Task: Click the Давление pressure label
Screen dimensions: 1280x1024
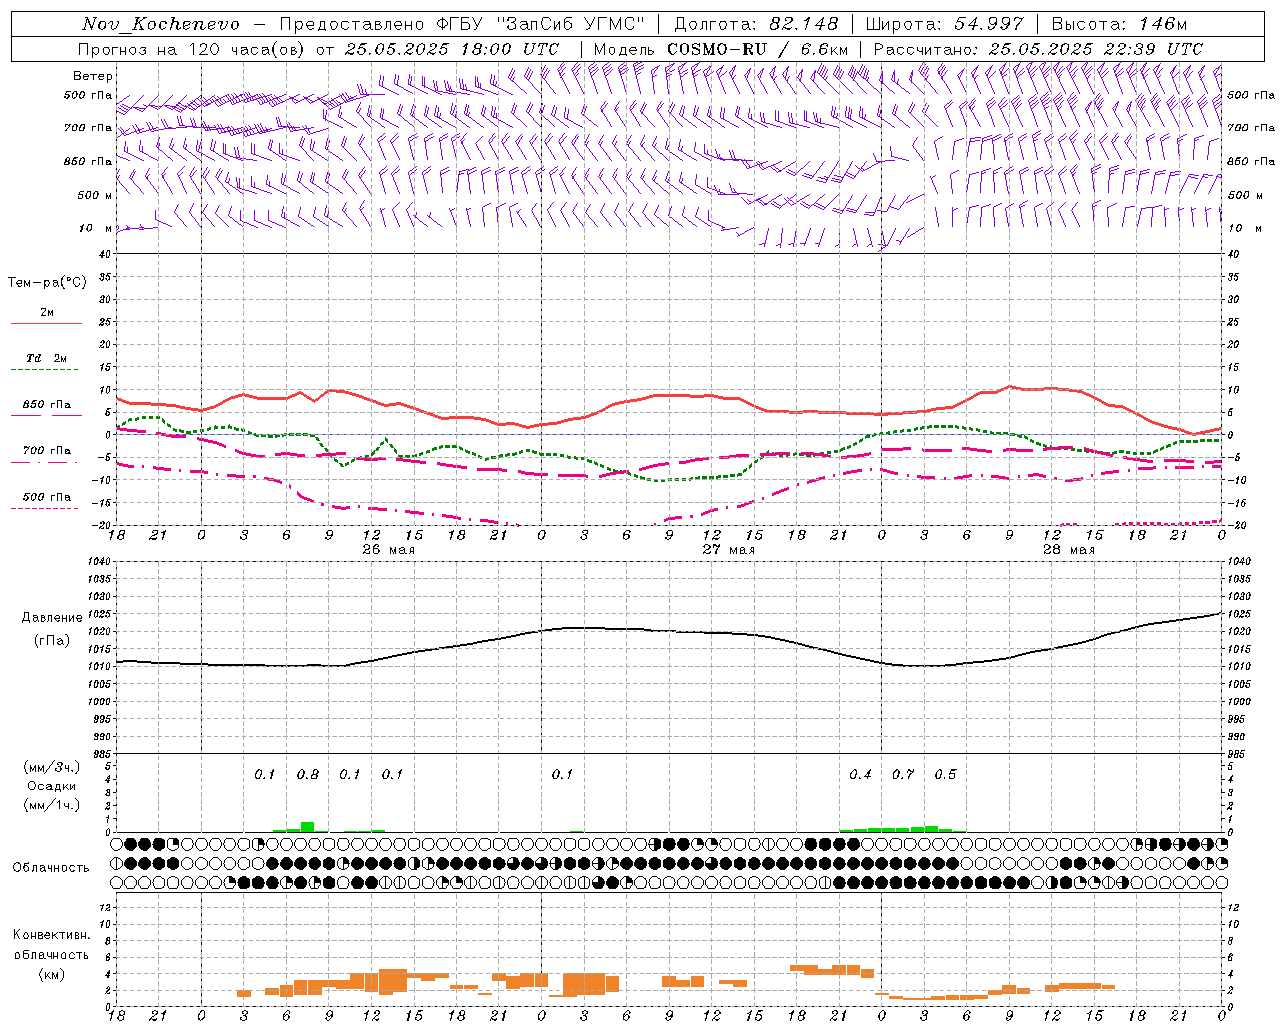Action: [x=52, y=618]
